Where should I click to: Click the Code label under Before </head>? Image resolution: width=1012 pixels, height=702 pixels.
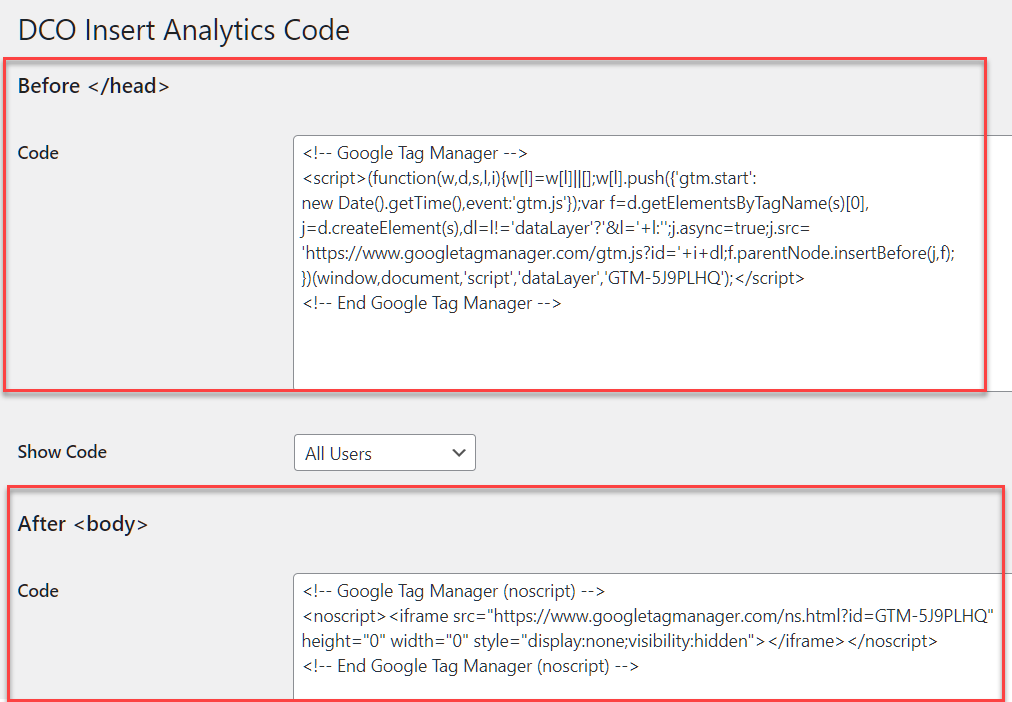[x=38, y=153]
